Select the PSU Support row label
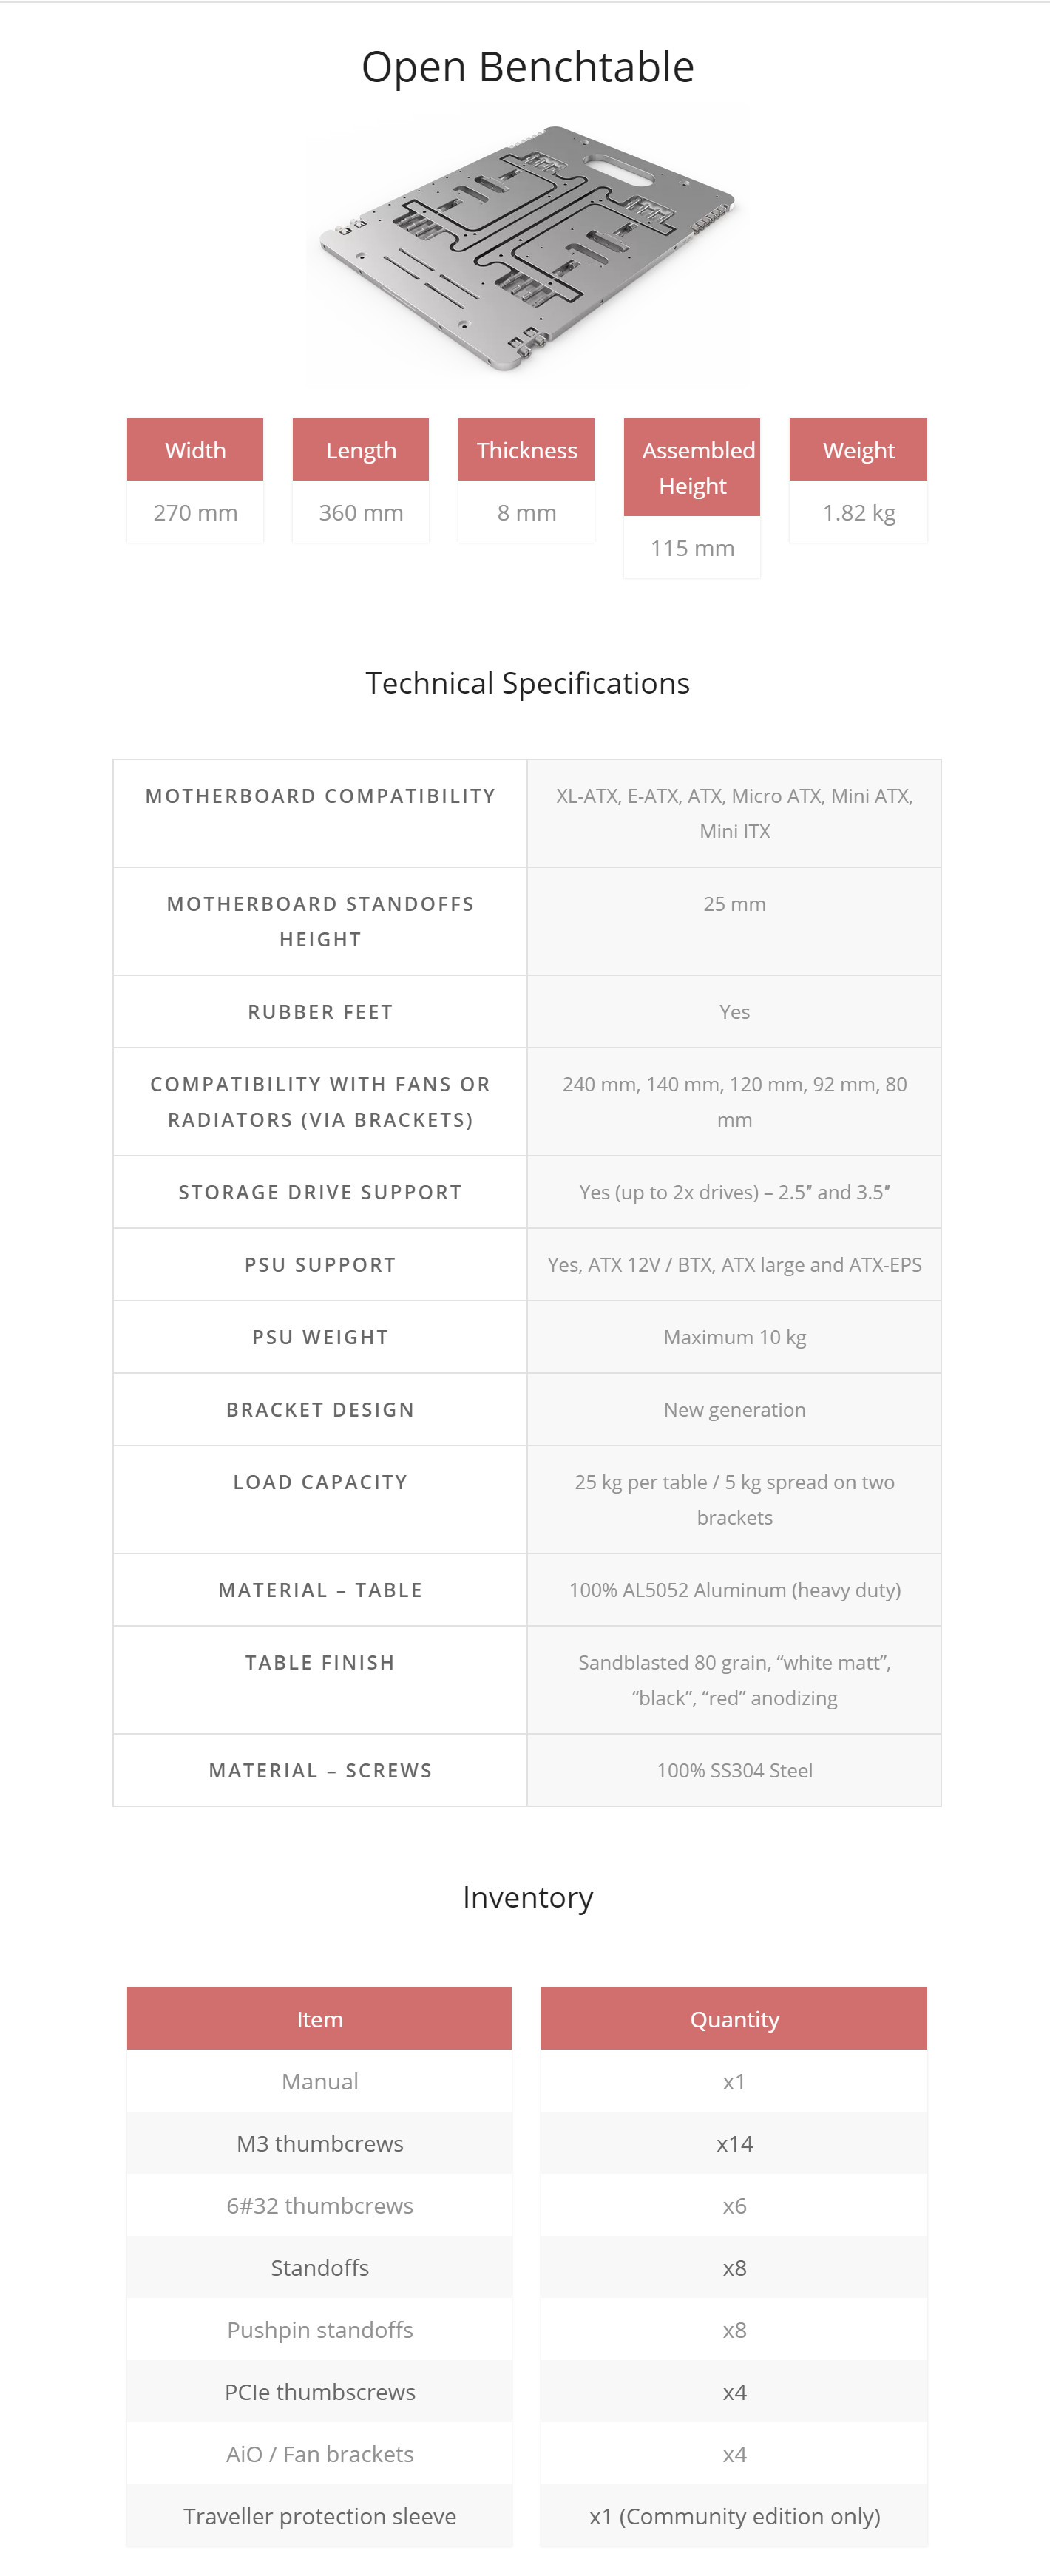The width and height of the screenshot is (1050, 2576). [x=320, y=1265]
